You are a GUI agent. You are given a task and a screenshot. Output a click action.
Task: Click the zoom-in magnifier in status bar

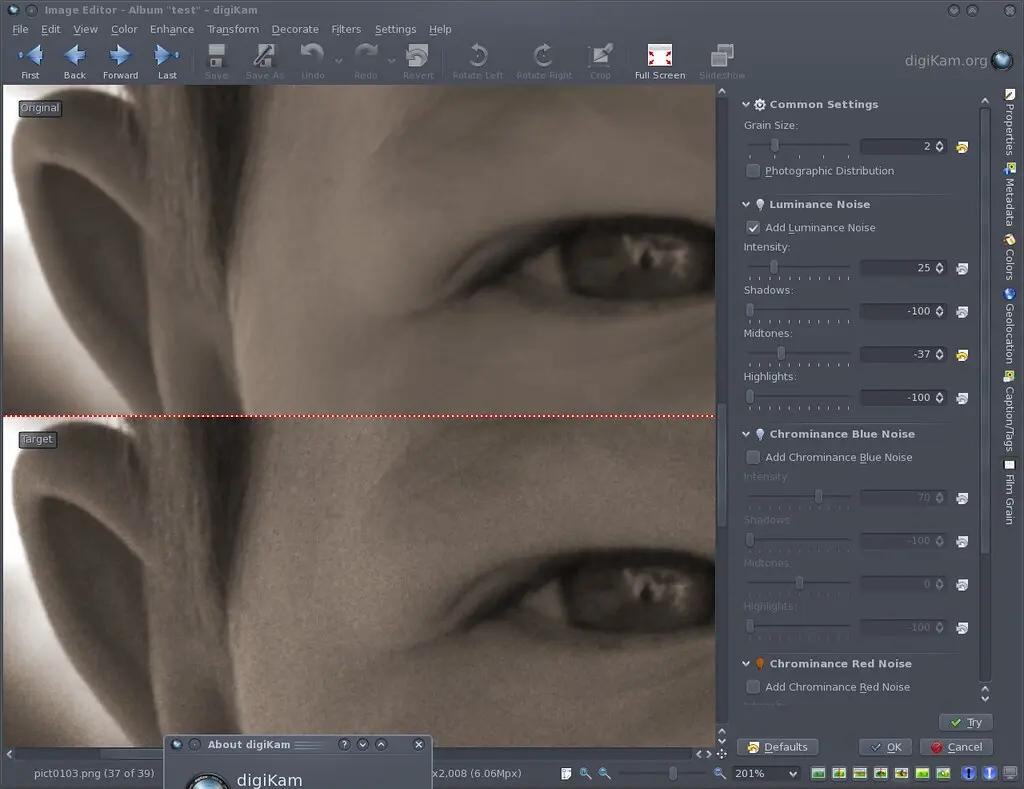click(719, 773)
